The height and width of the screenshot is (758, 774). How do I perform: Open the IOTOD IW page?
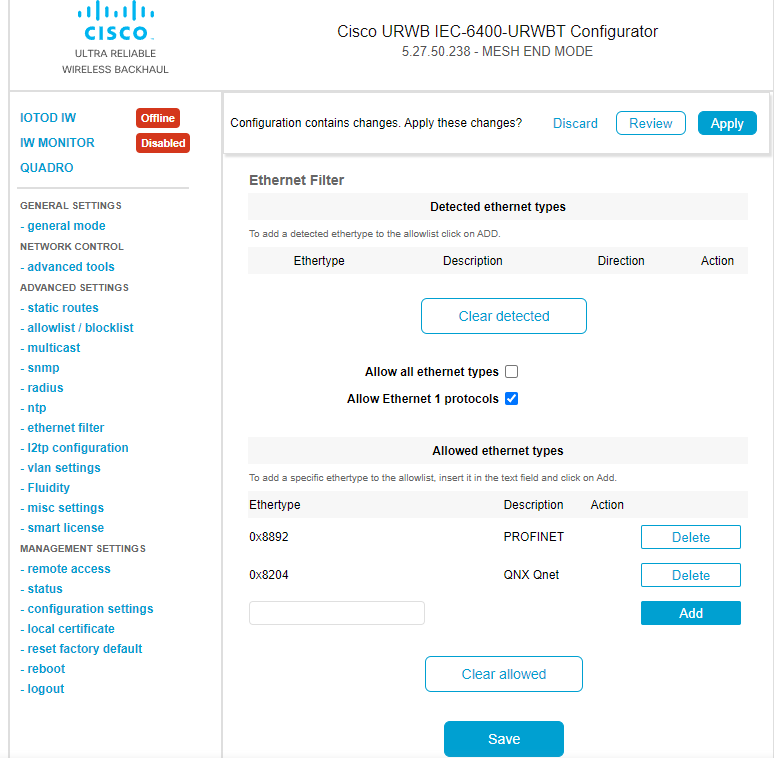(48, 118)
